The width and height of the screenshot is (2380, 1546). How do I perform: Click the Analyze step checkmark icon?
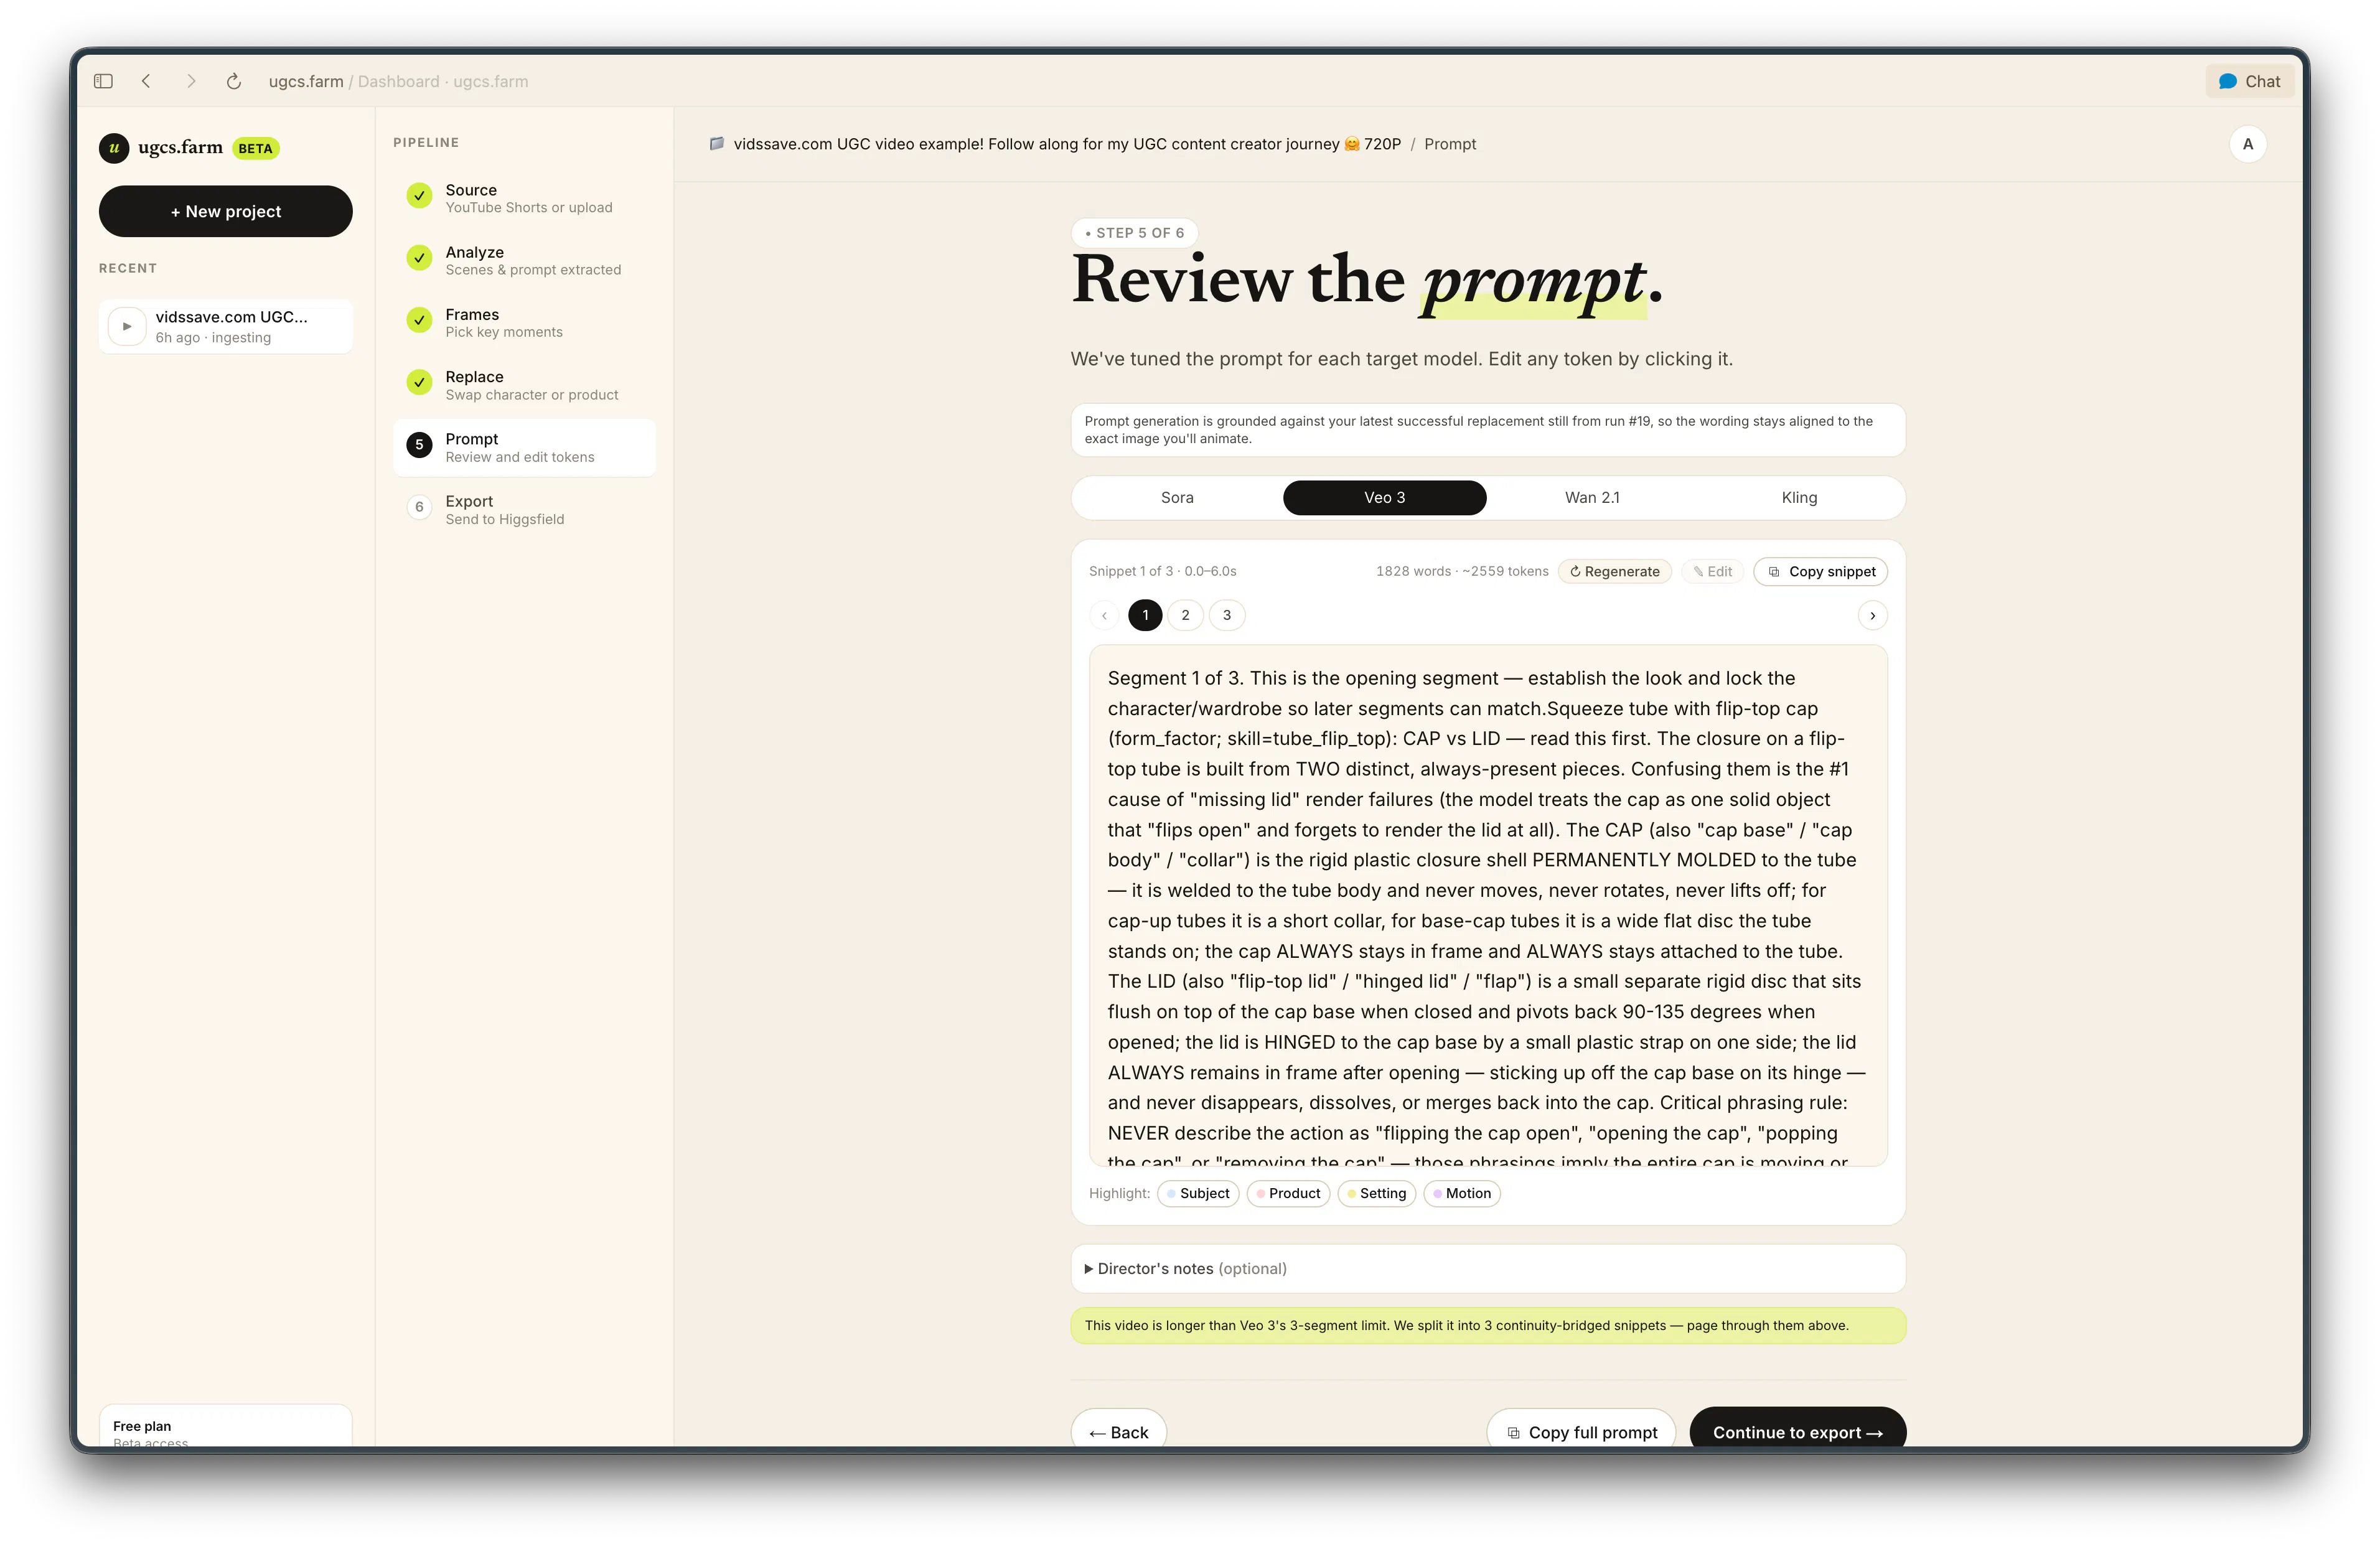pyautogui.click(x=419, y=257)
